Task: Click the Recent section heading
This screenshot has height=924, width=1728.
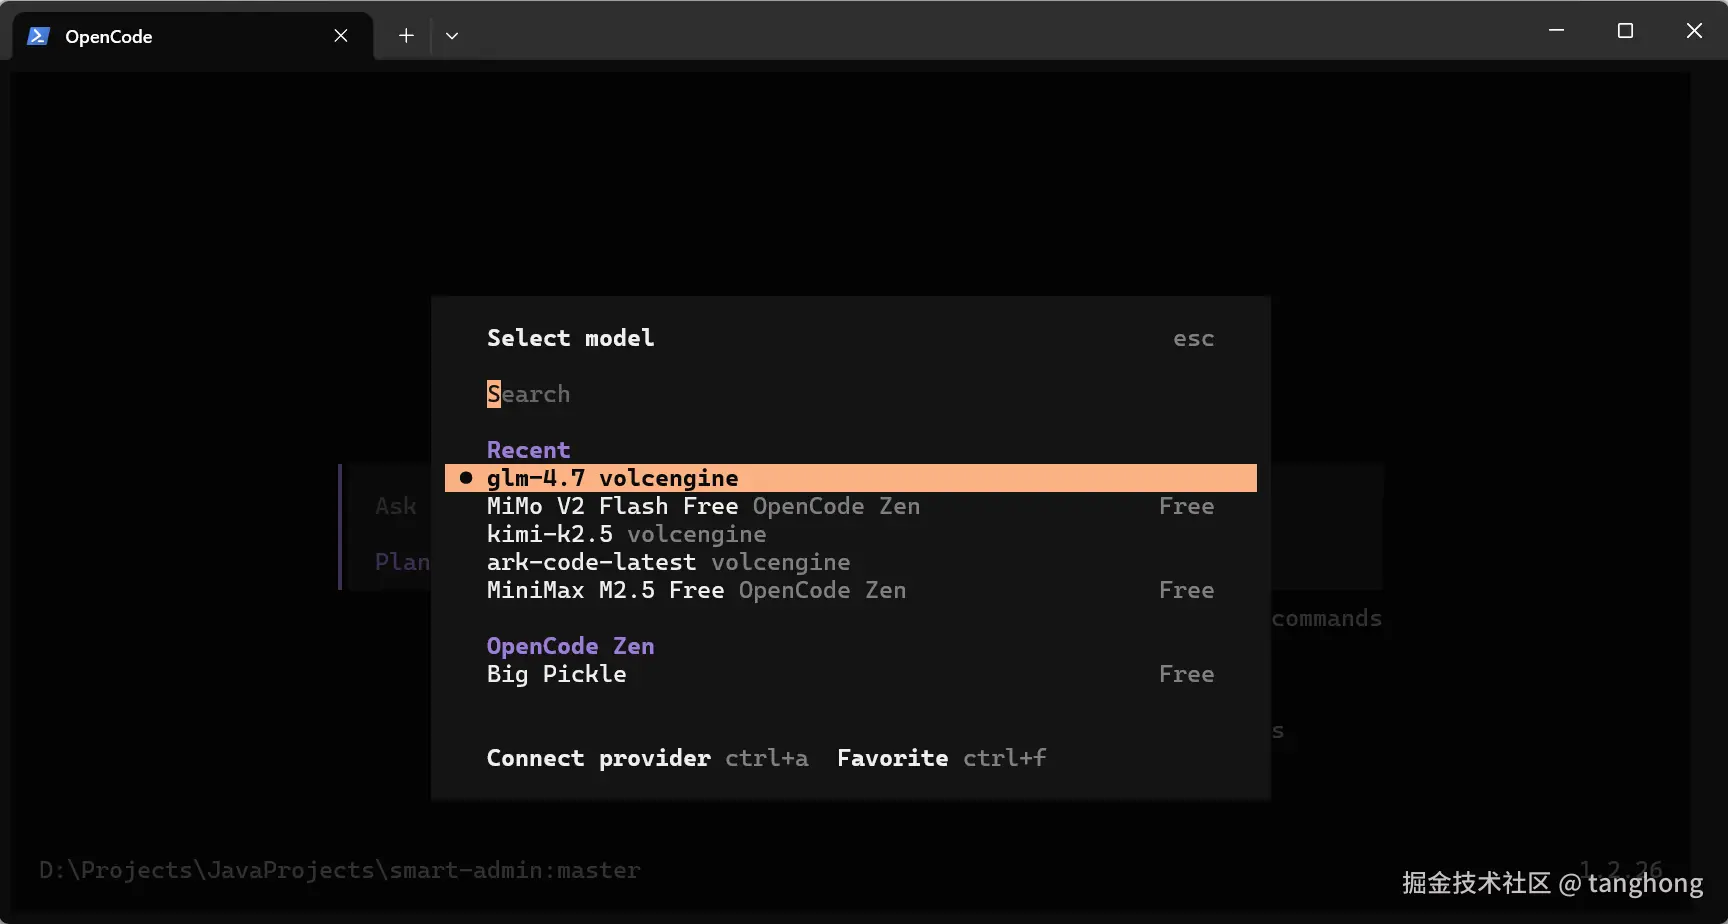Action: 528,450
